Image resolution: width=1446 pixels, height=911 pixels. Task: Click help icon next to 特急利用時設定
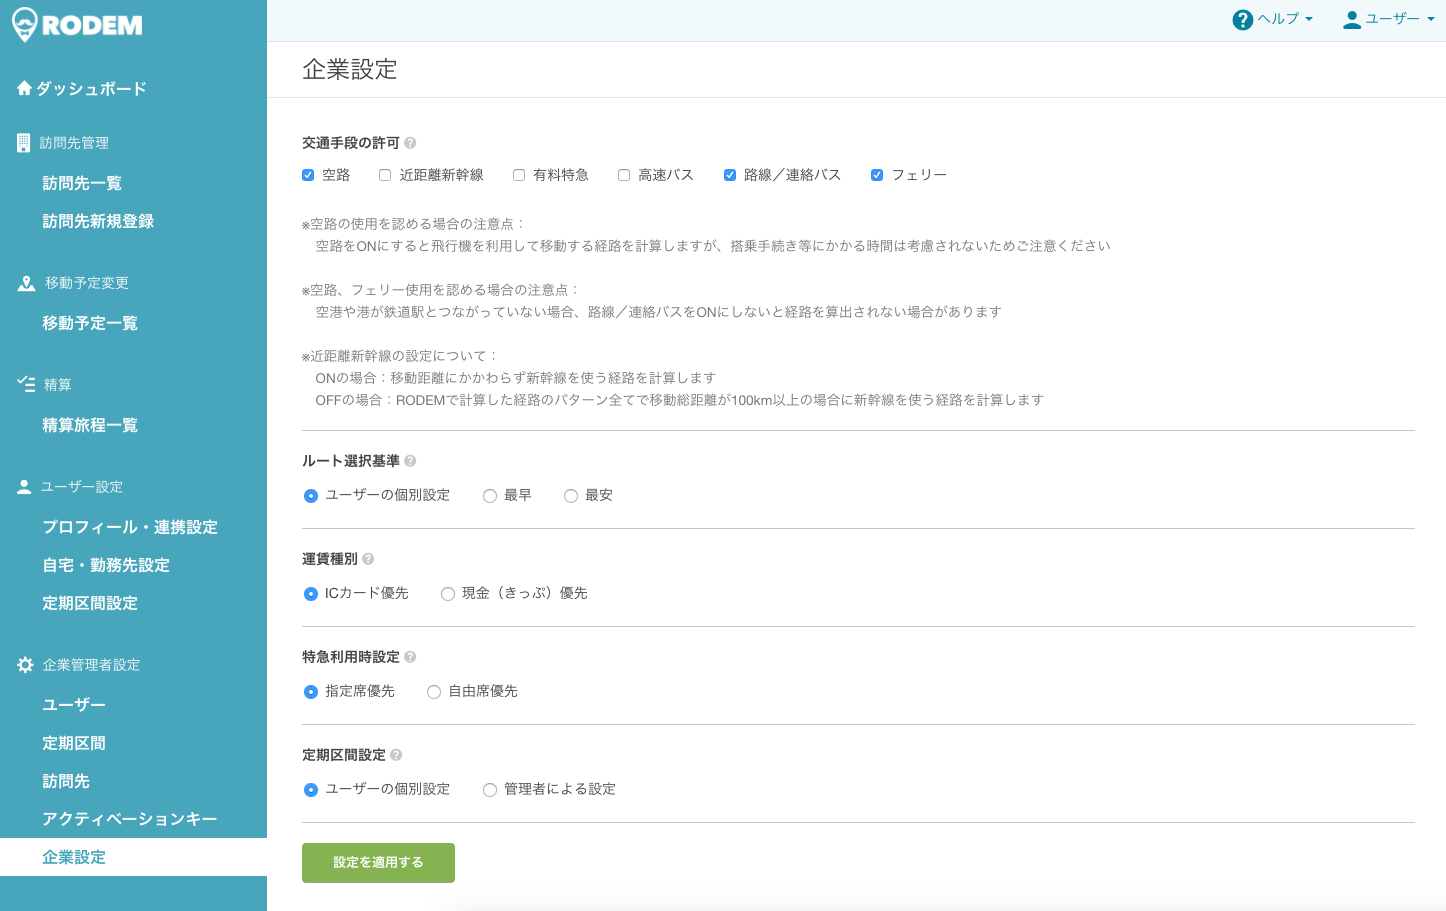(x=410, y=657)
